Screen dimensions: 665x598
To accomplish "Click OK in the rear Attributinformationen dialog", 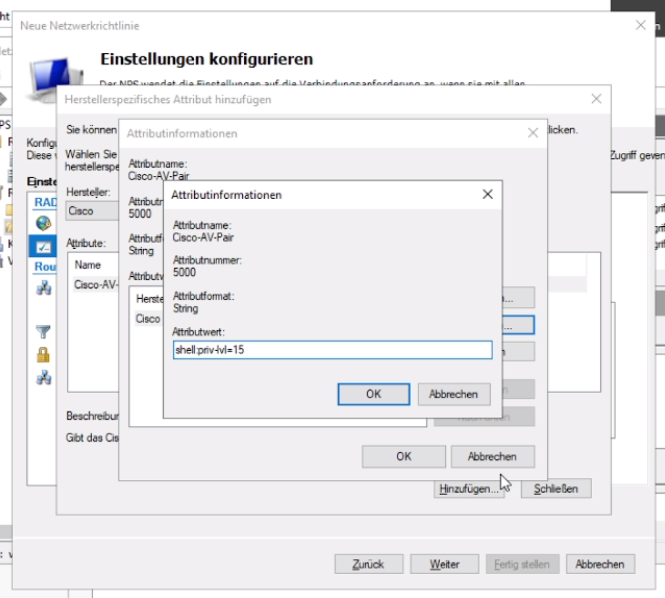I will (x=404, y=456).
